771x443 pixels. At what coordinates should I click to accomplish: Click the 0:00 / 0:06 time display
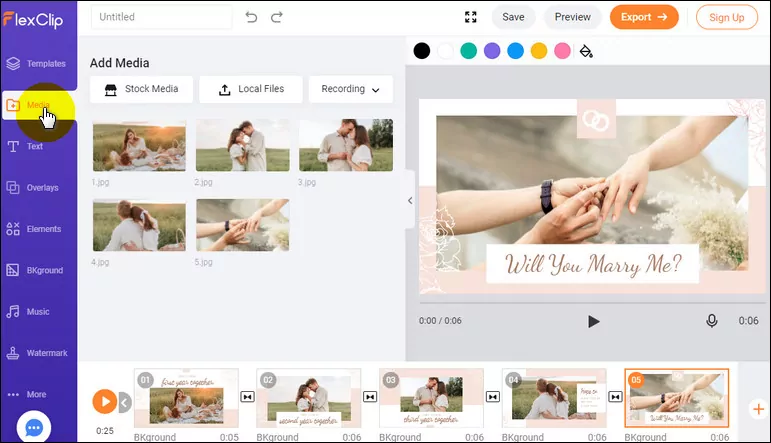click(440, 321)
